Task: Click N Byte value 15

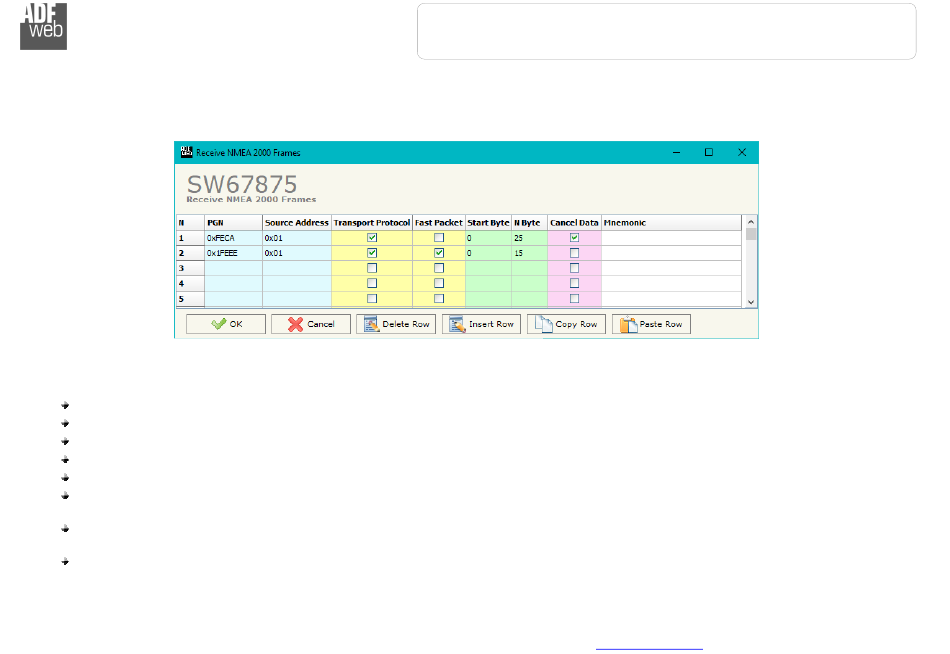Action: 530,253
